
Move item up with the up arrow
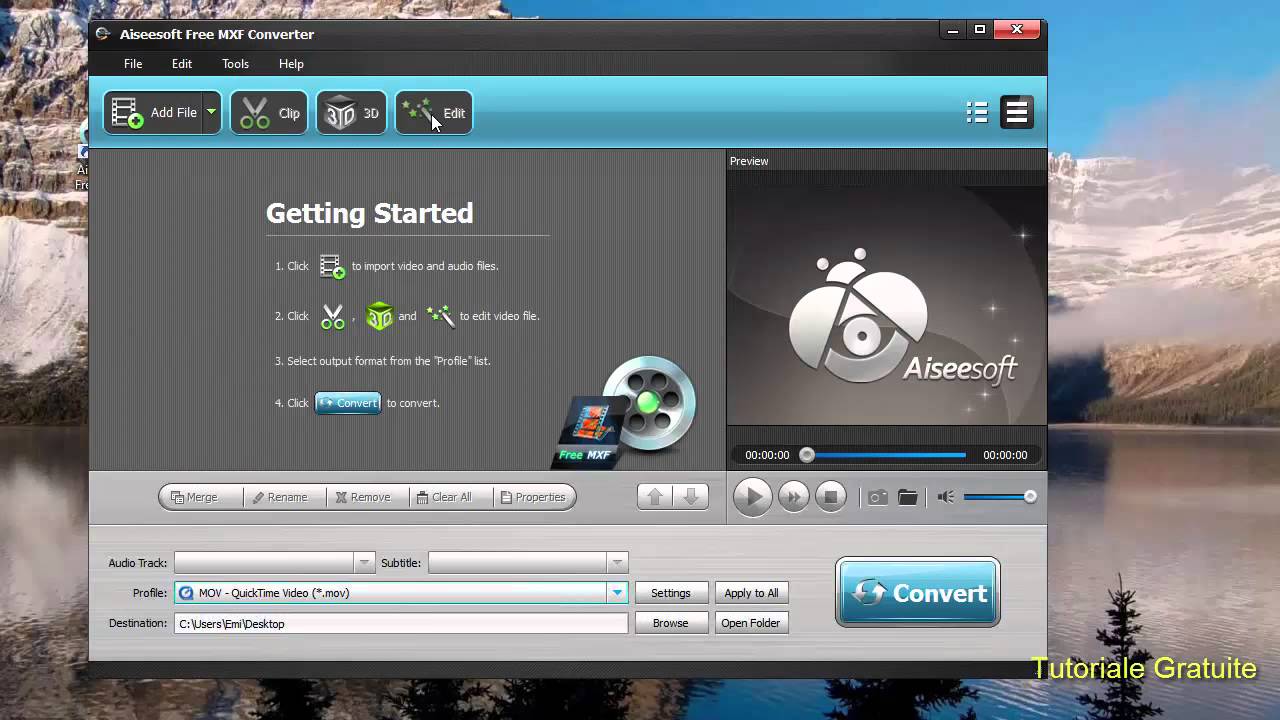[655, 497]
